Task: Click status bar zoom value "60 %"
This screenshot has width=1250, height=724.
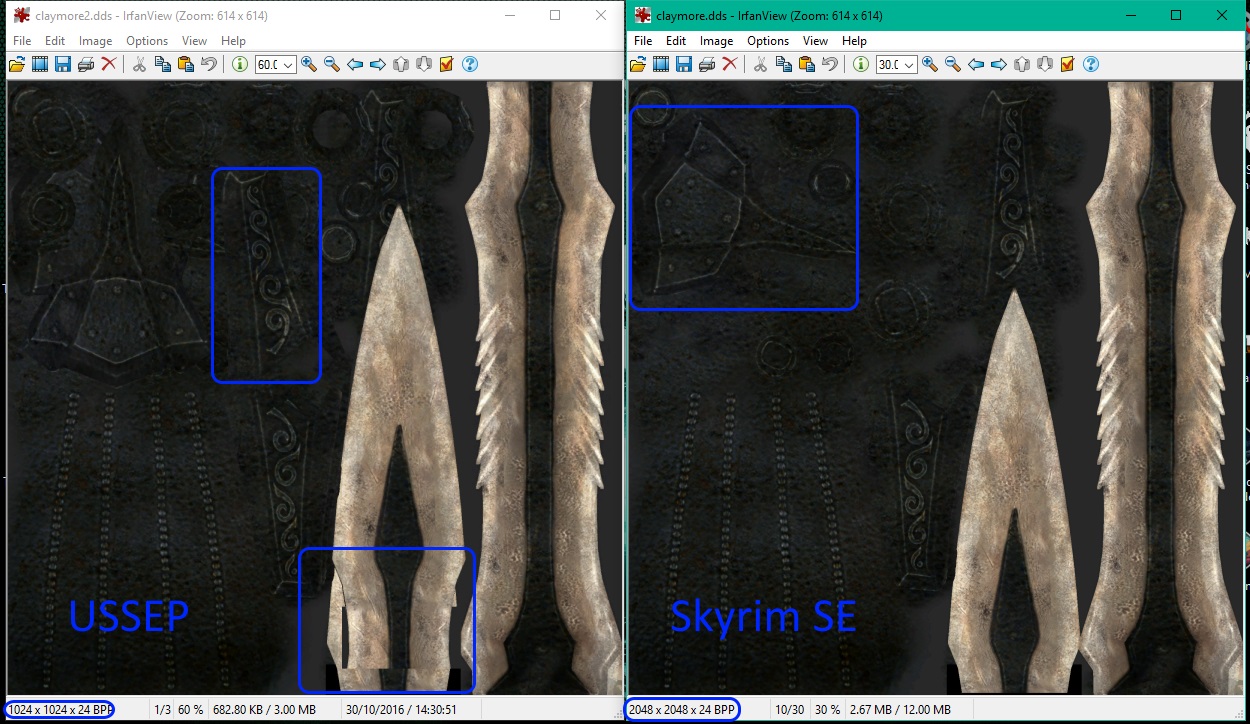Action: point(191,709)
